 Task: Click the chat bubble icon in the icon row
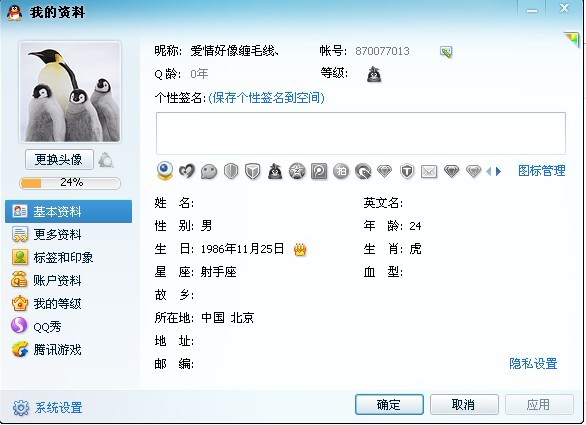pos(209,172)
